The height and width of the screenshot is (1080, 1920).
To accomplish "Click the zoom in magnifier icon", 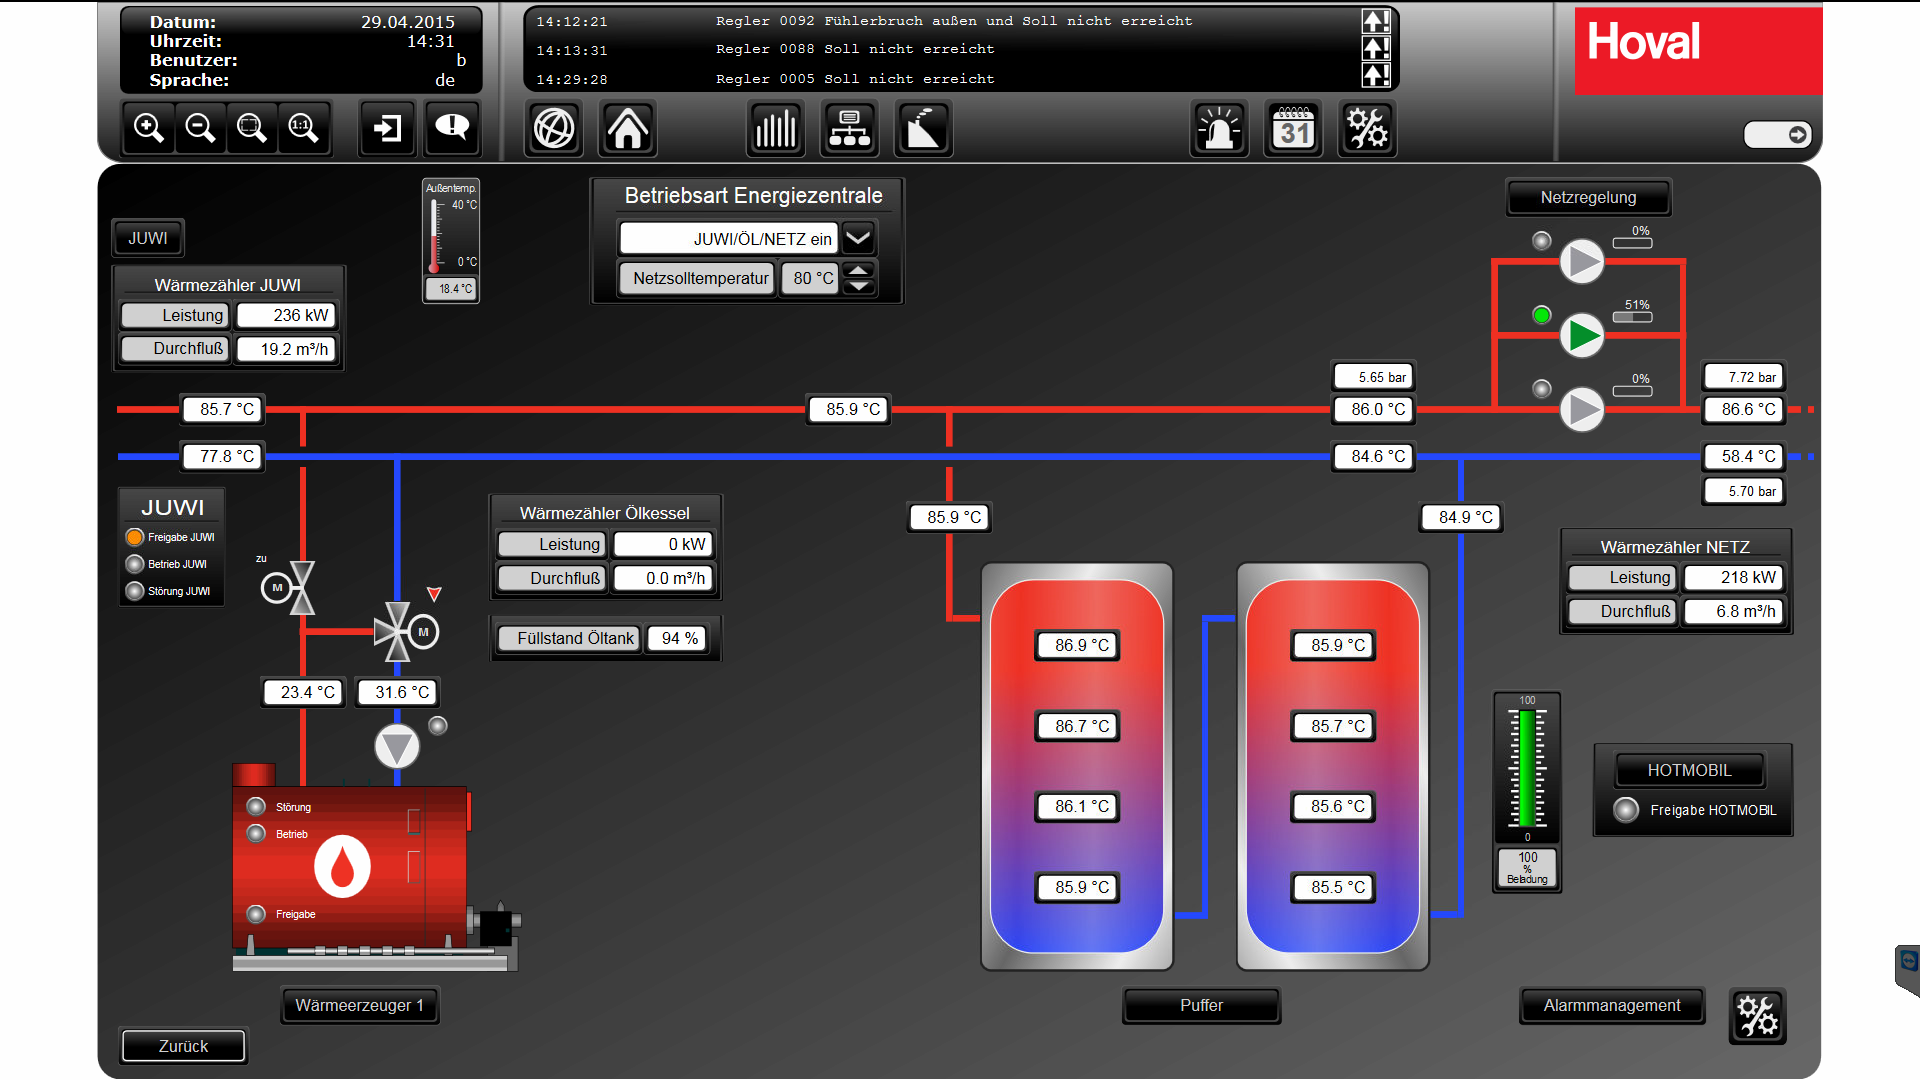I will (x=149, y=128).
